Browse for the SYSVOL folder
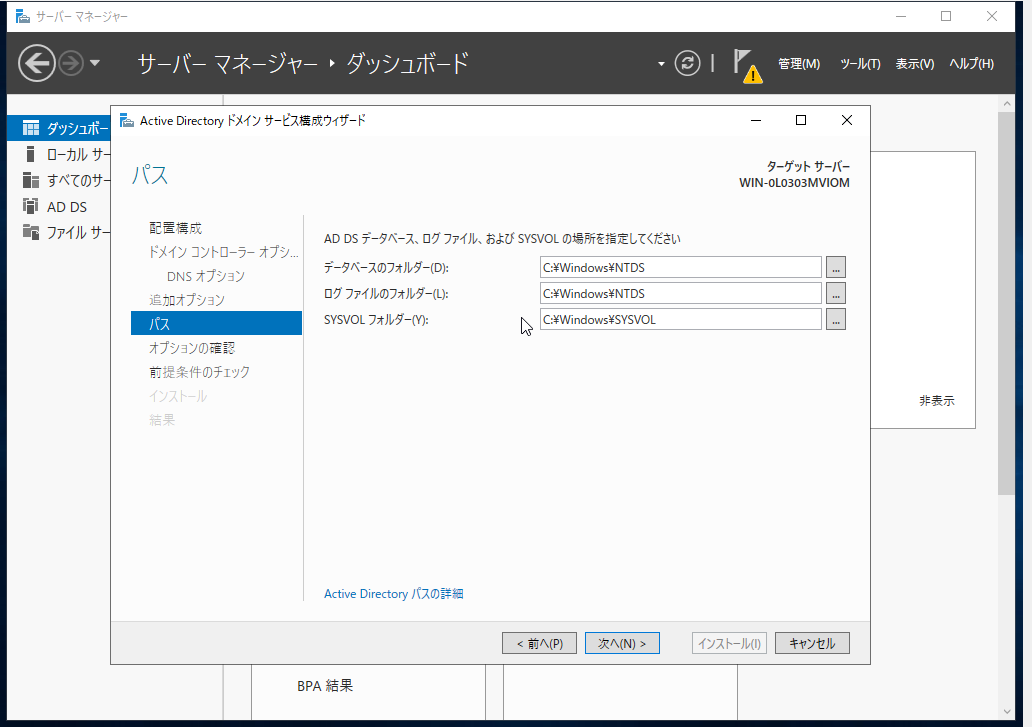The height and width of the screenshot is (727, 1032). coord(836,320)
